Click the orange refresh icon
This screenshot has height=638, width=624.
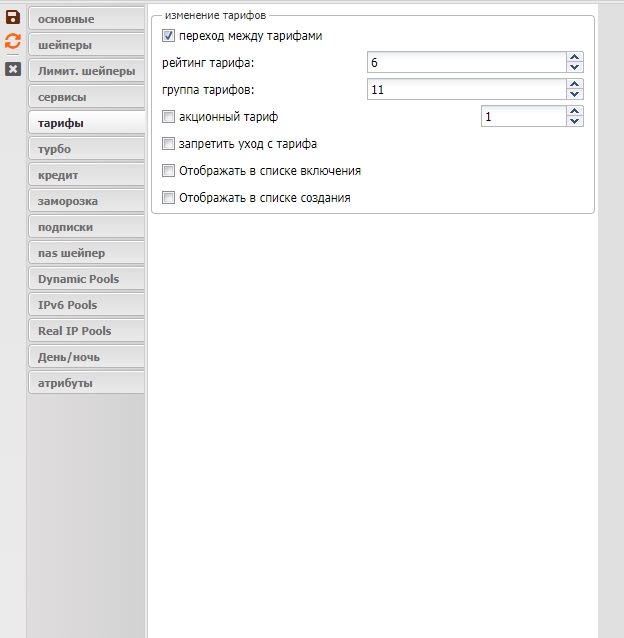coord(13,42)
